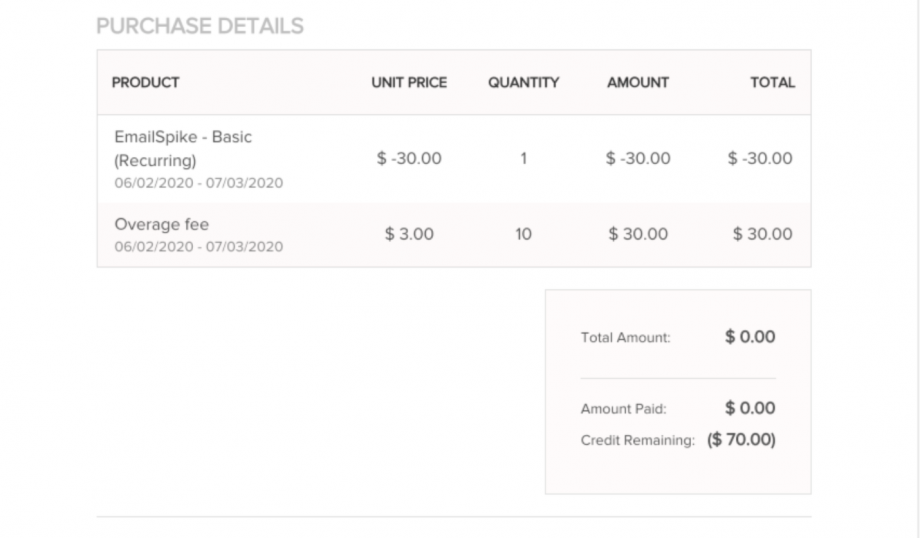The height and width of the screenshot is (538, 920).
Task: Click the $ -30.00 unit price cell
Action: [409, 159]
